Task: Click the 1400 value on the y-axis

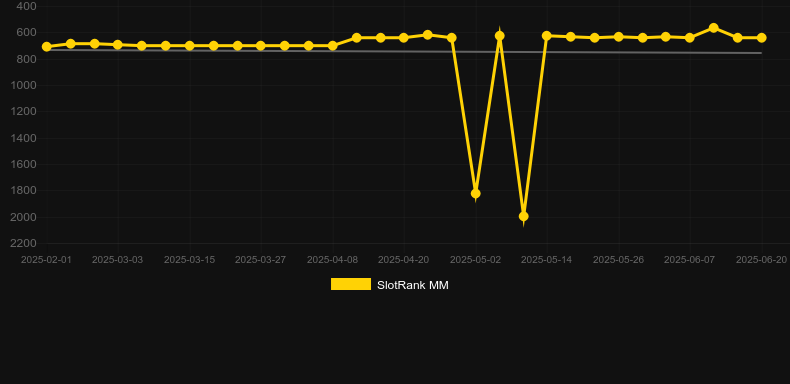Action: tap(24, 138)
